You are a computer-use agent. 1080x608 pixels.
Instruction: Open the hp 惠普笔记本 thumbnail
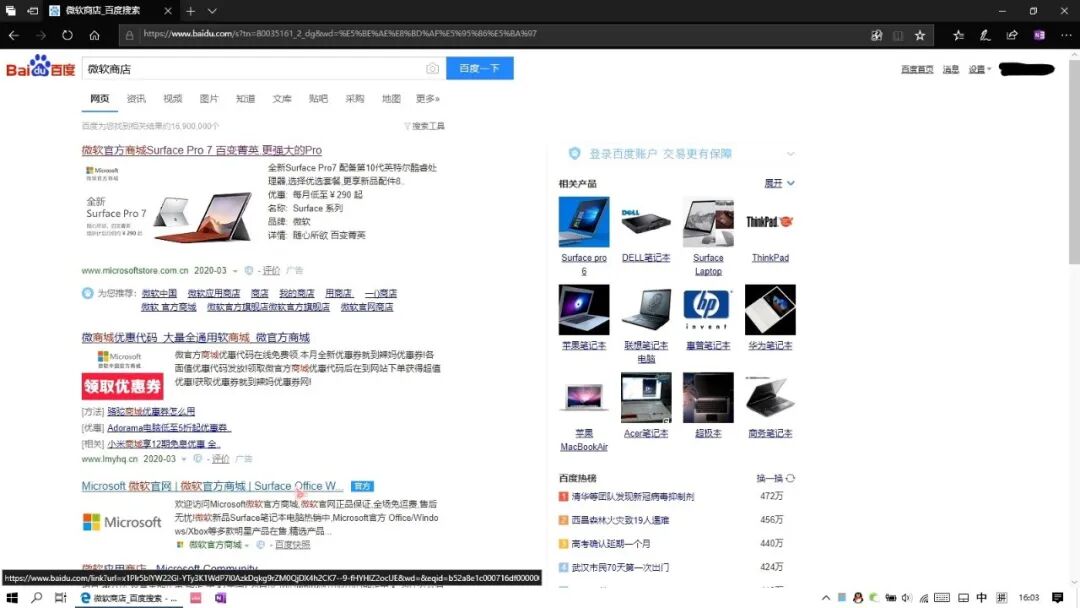[708, 310]
